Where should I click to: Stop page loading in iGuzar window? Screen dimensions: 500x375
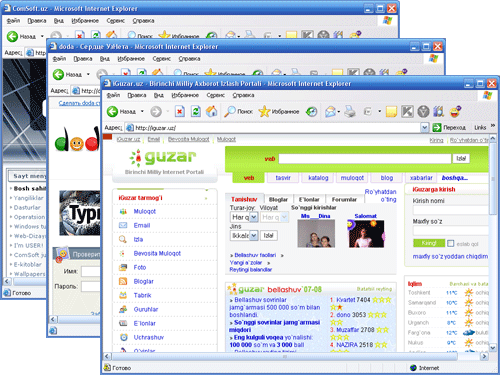[x=180, y=111]
